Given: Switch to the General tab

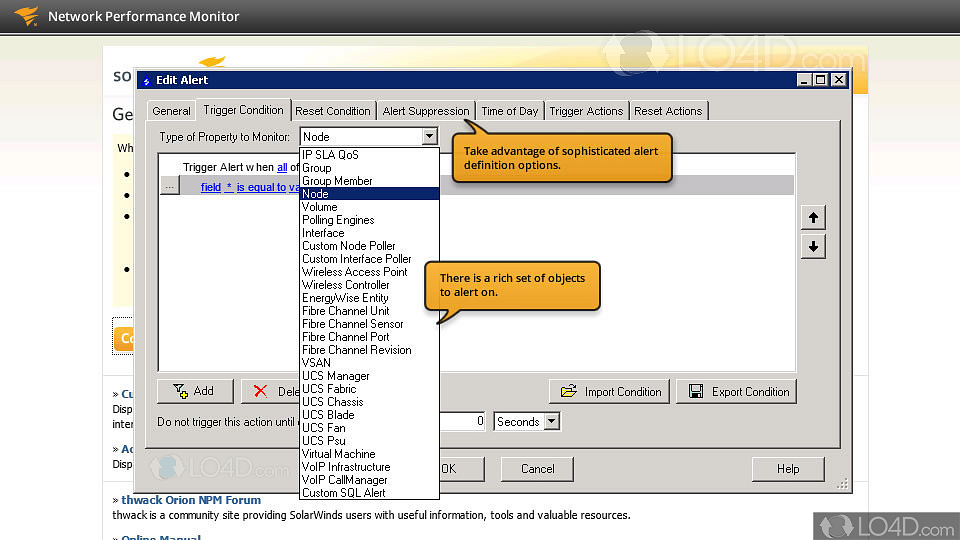Looking at the screenshot, I should [x=171, y=111].
